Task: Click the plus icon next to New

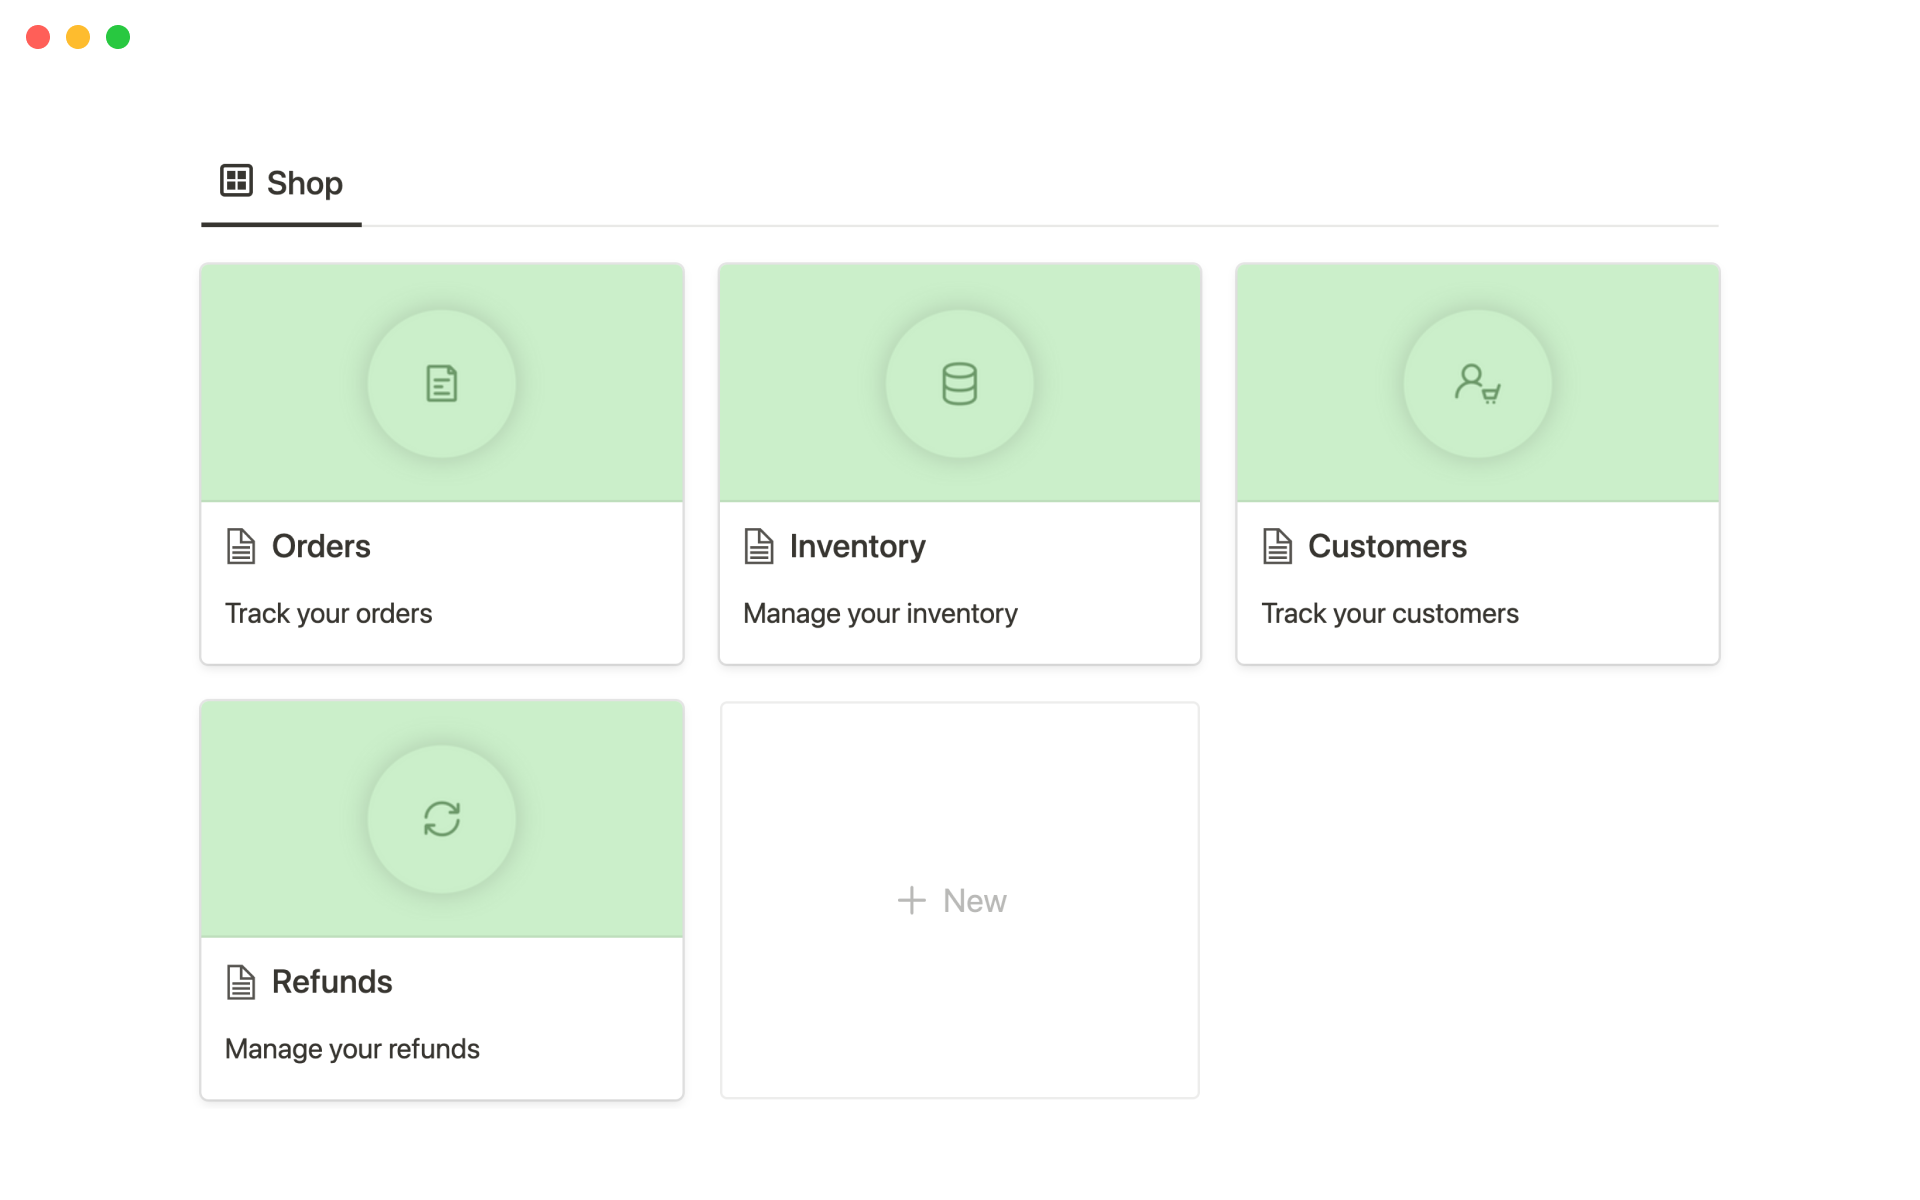Action: 911,901
